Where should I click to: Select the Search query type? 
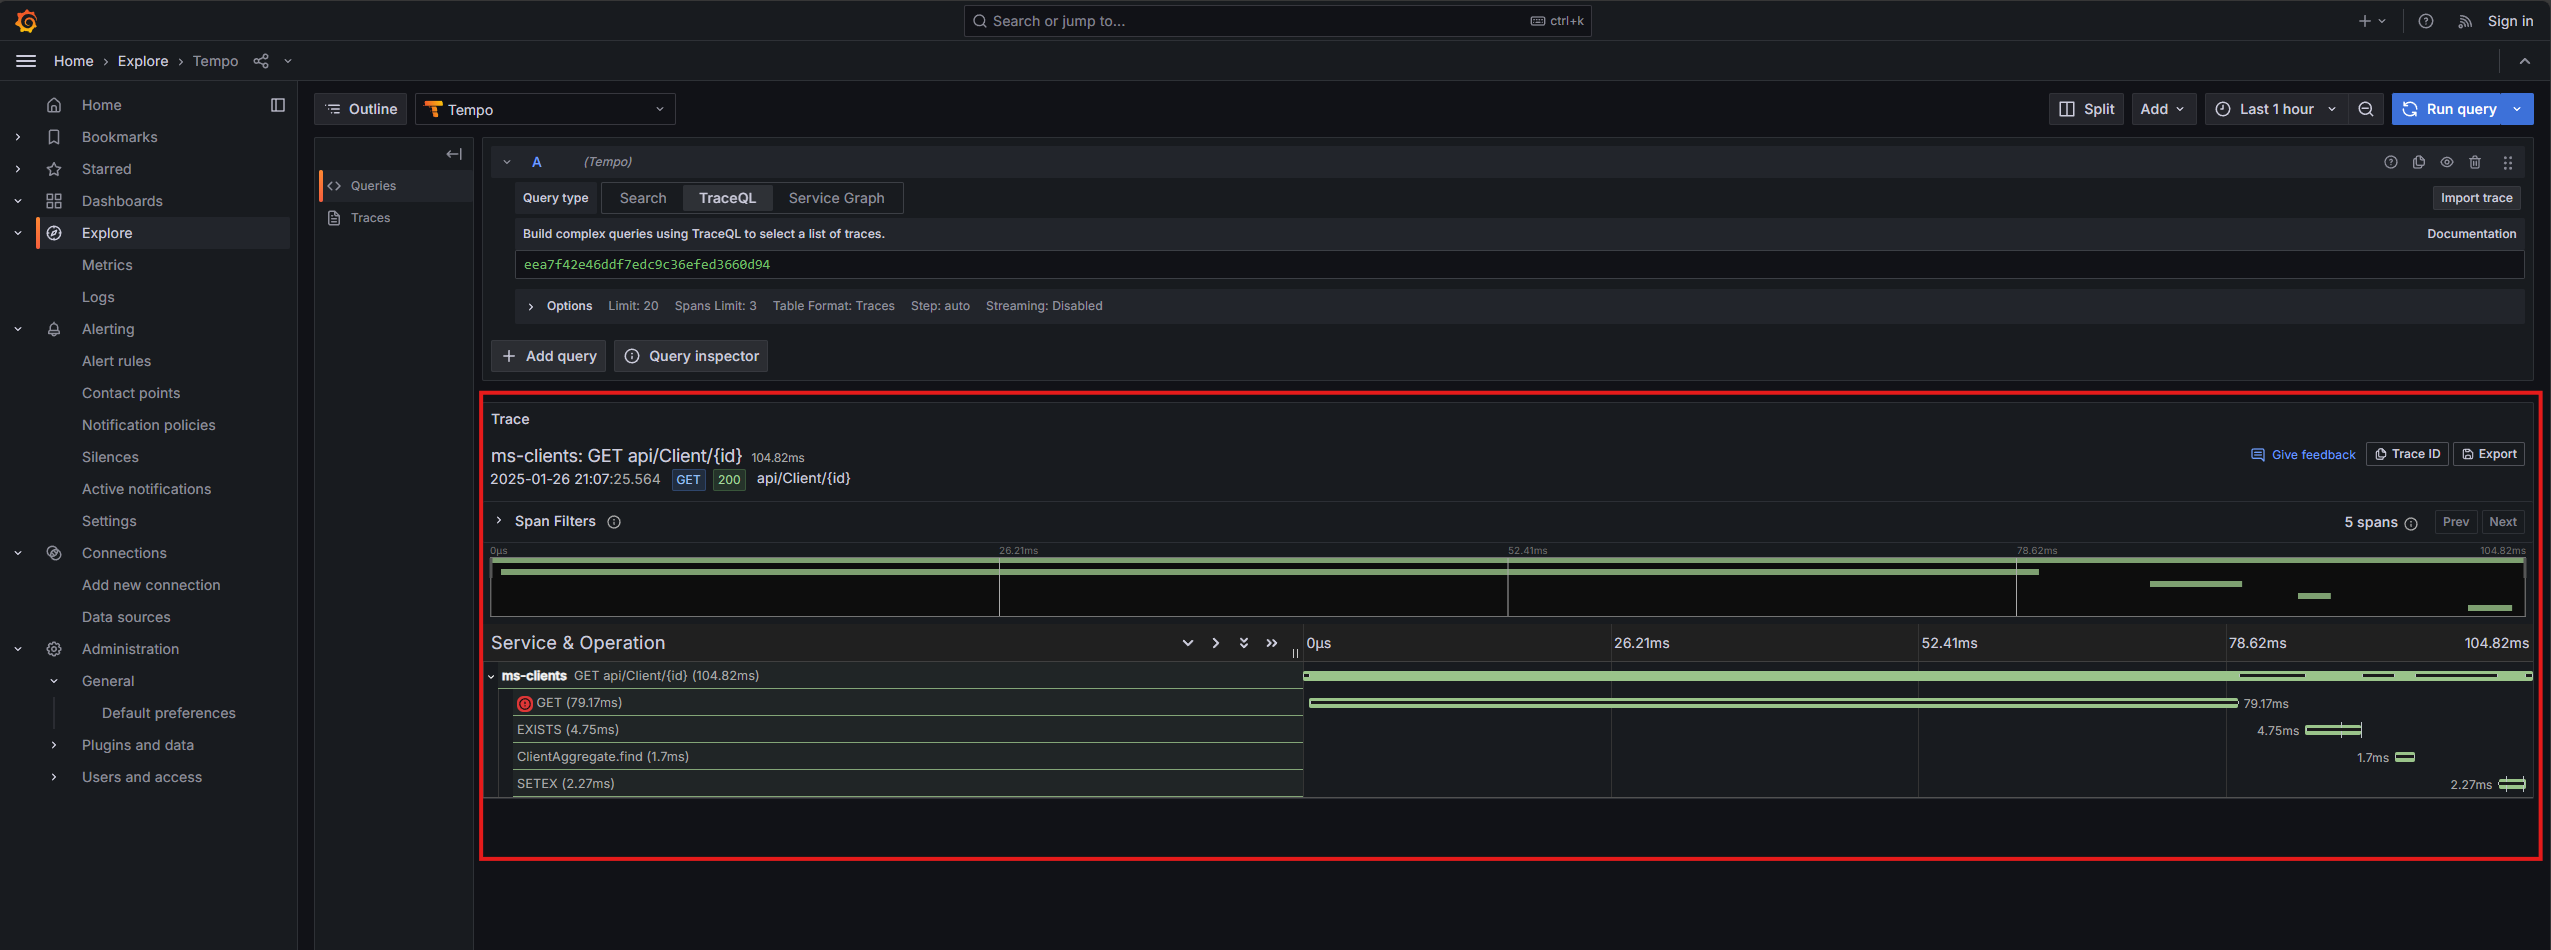643,198
